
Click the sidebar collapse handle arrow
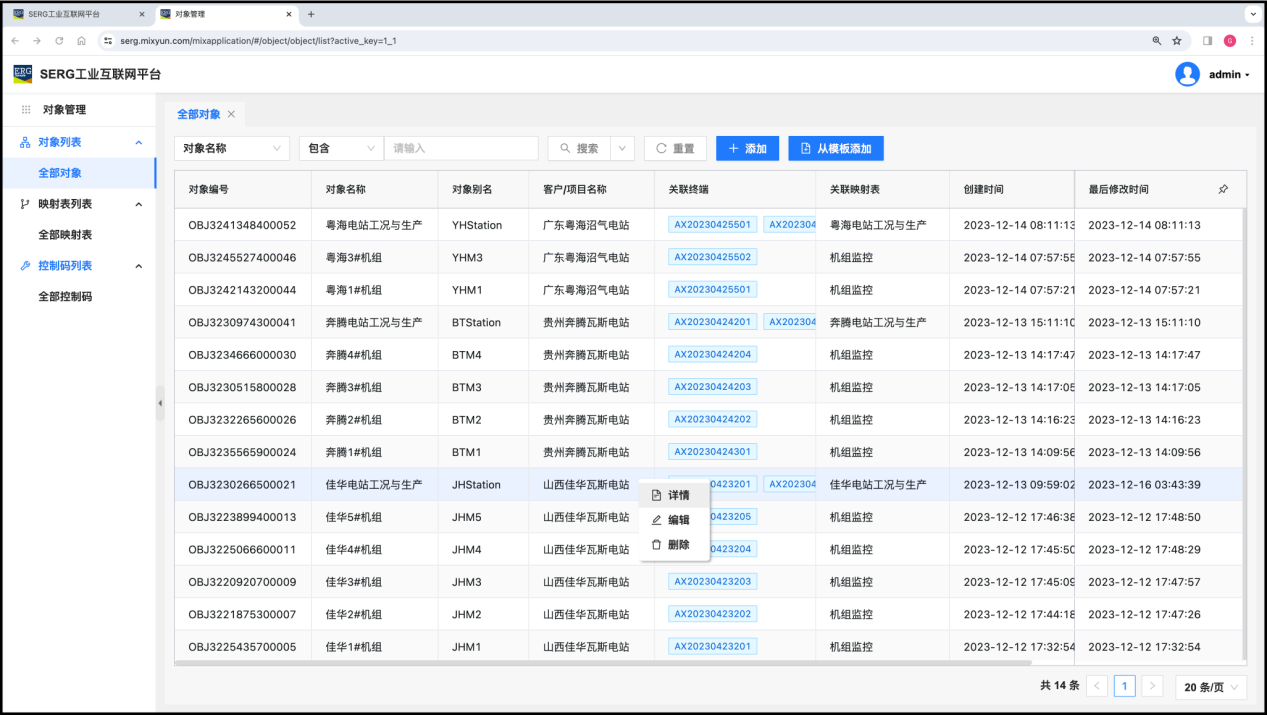pos(160,403)
